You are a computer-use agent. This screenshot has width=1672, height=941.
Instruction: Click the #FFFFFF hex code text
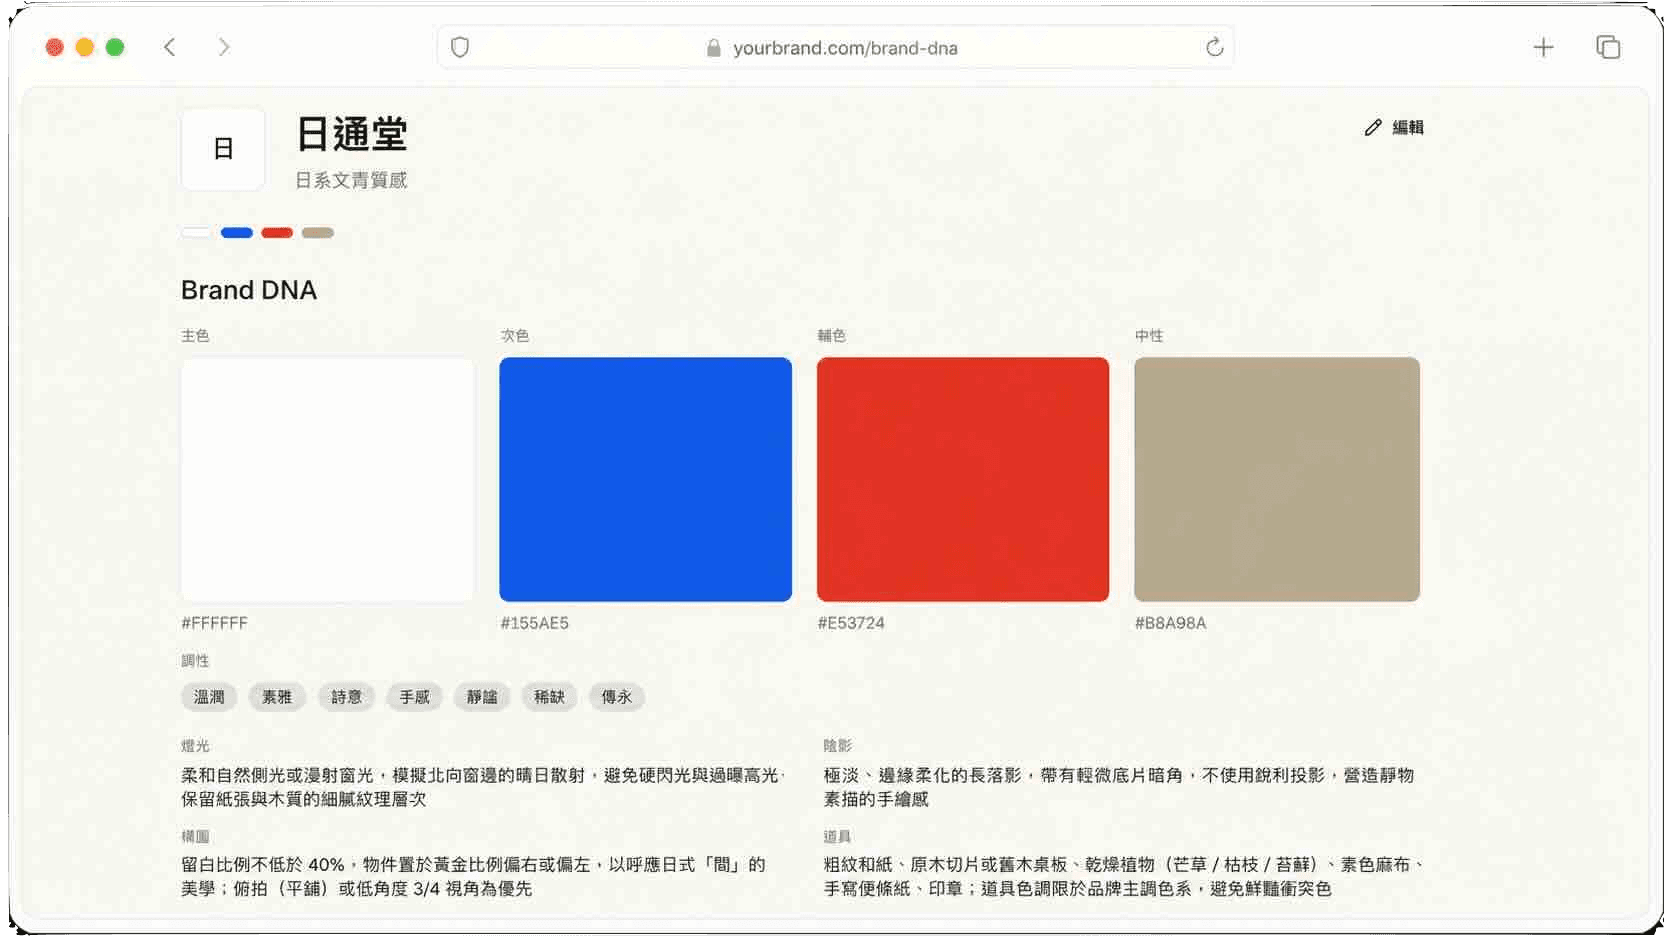tap(214, 623)
